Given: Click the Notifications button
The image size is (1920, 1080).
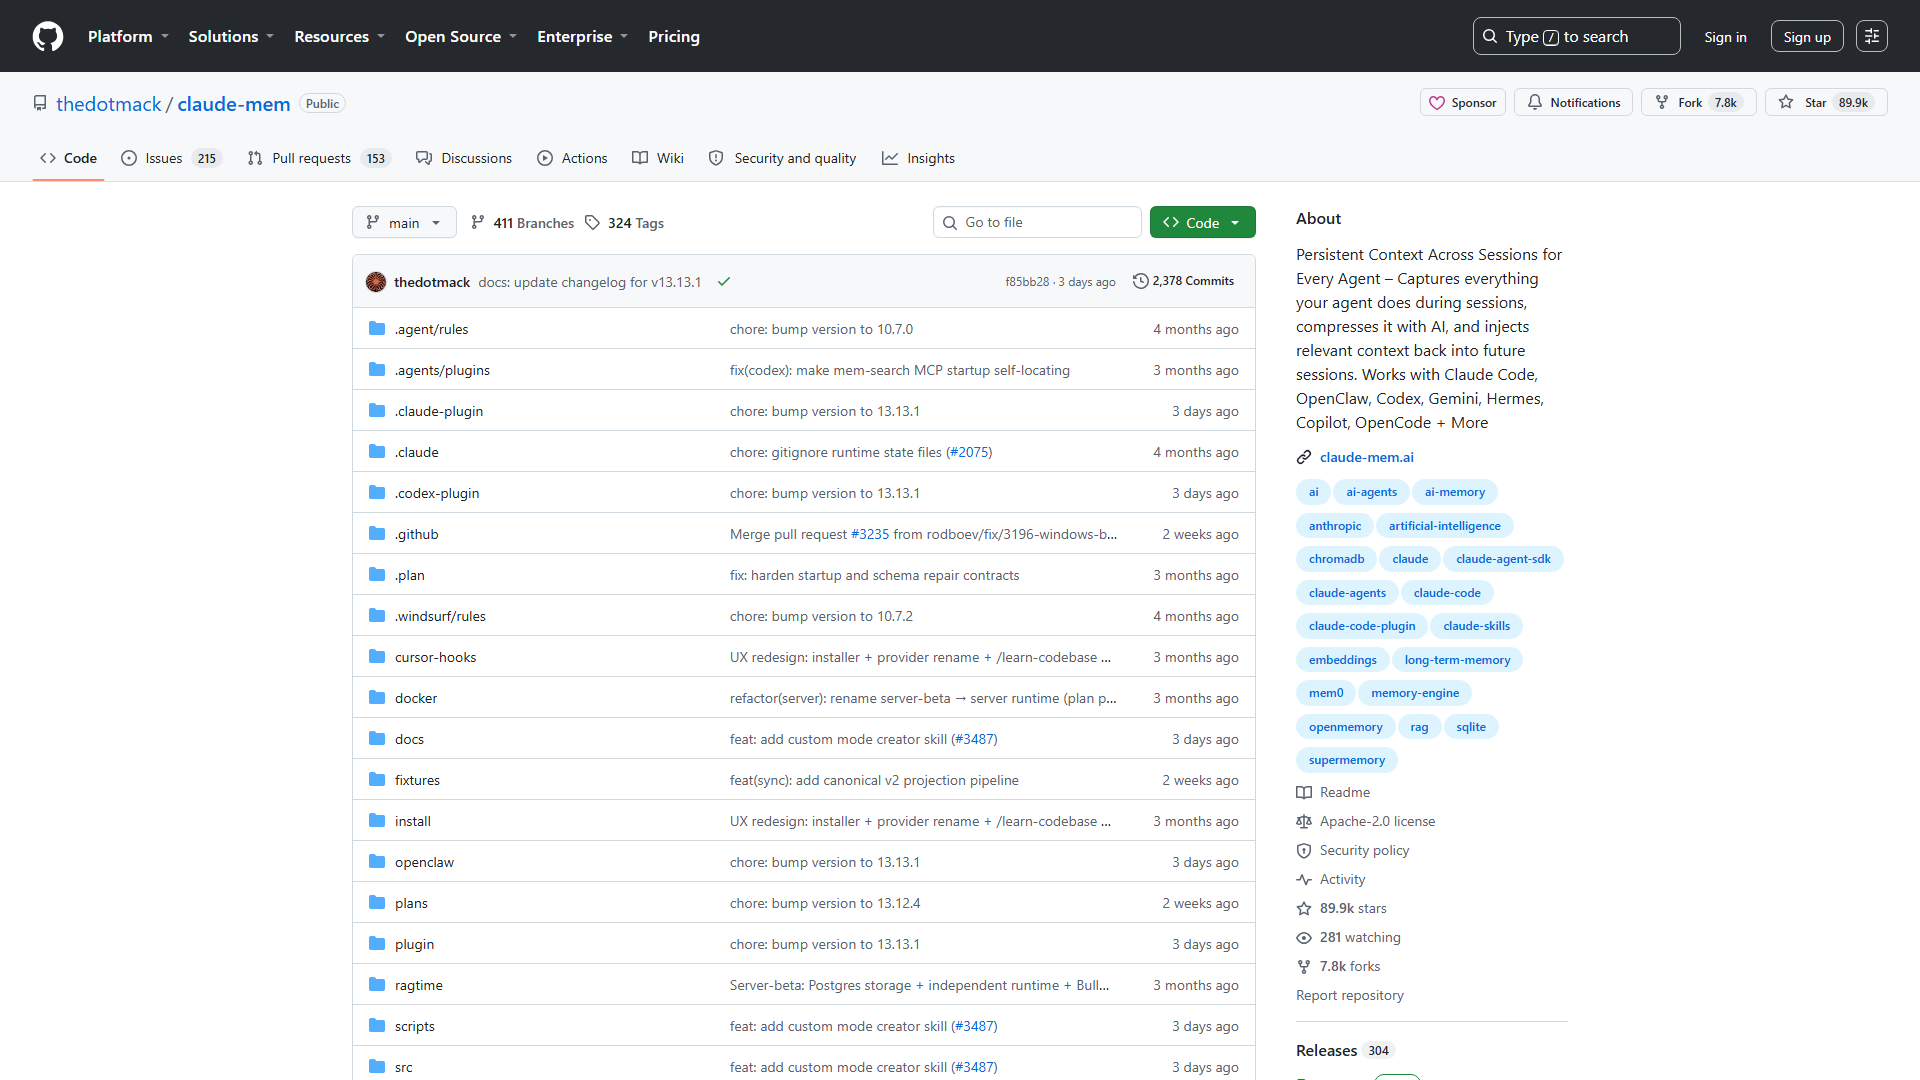Looking at the screenshot, I should [1573, 102].
